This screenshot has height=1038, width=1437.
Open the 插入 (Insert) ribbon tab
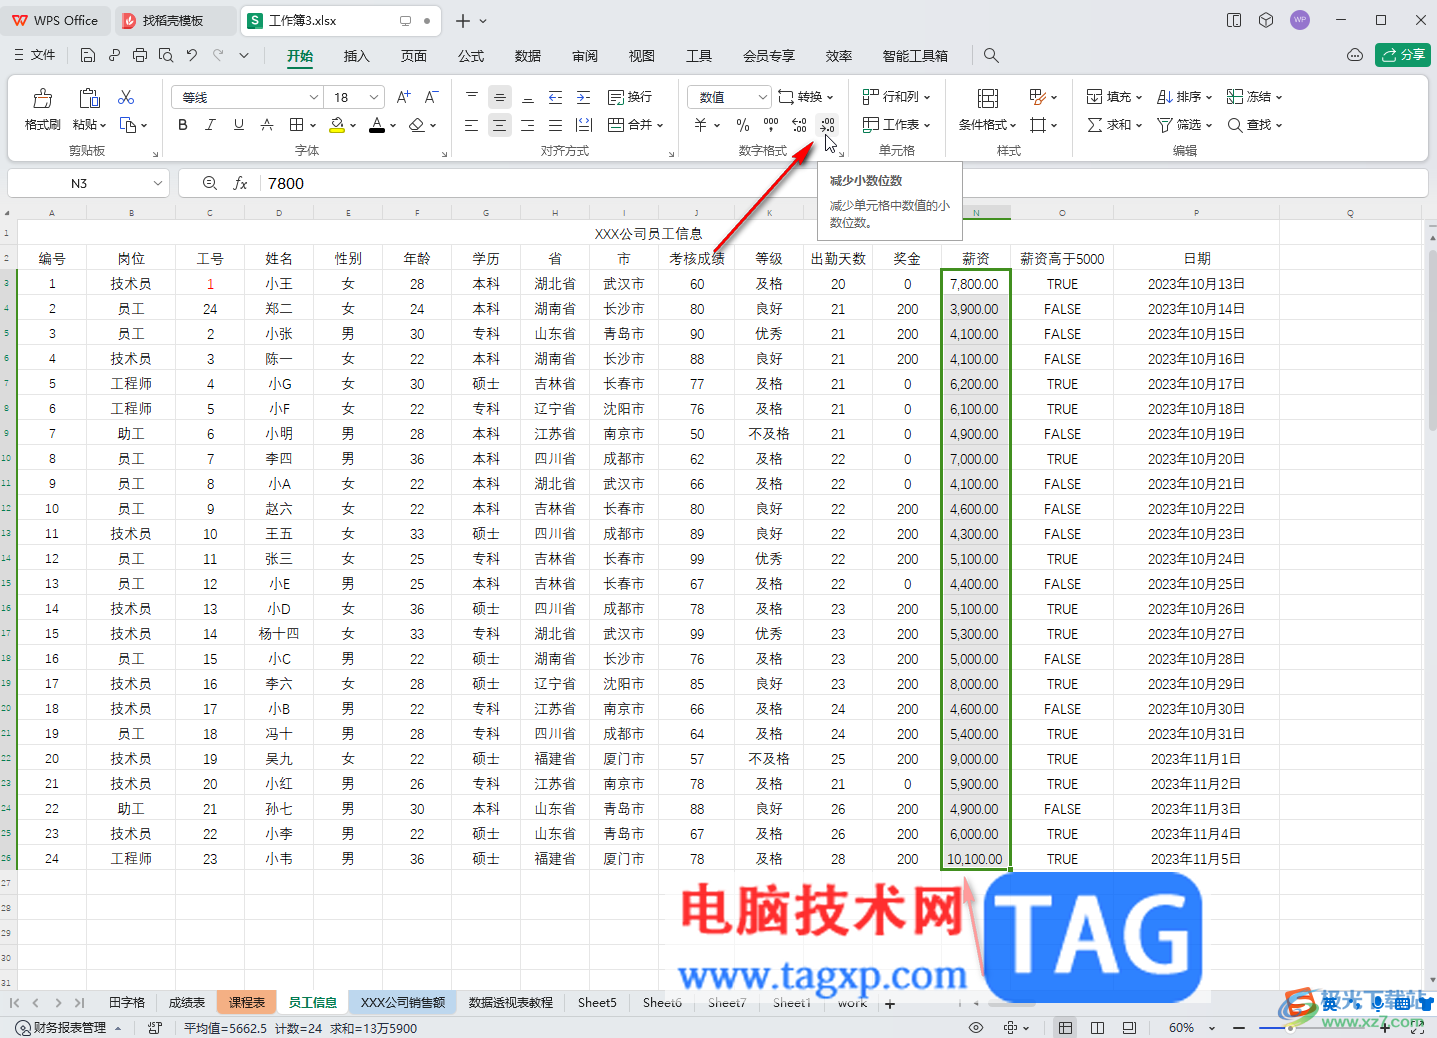point(357,56)
